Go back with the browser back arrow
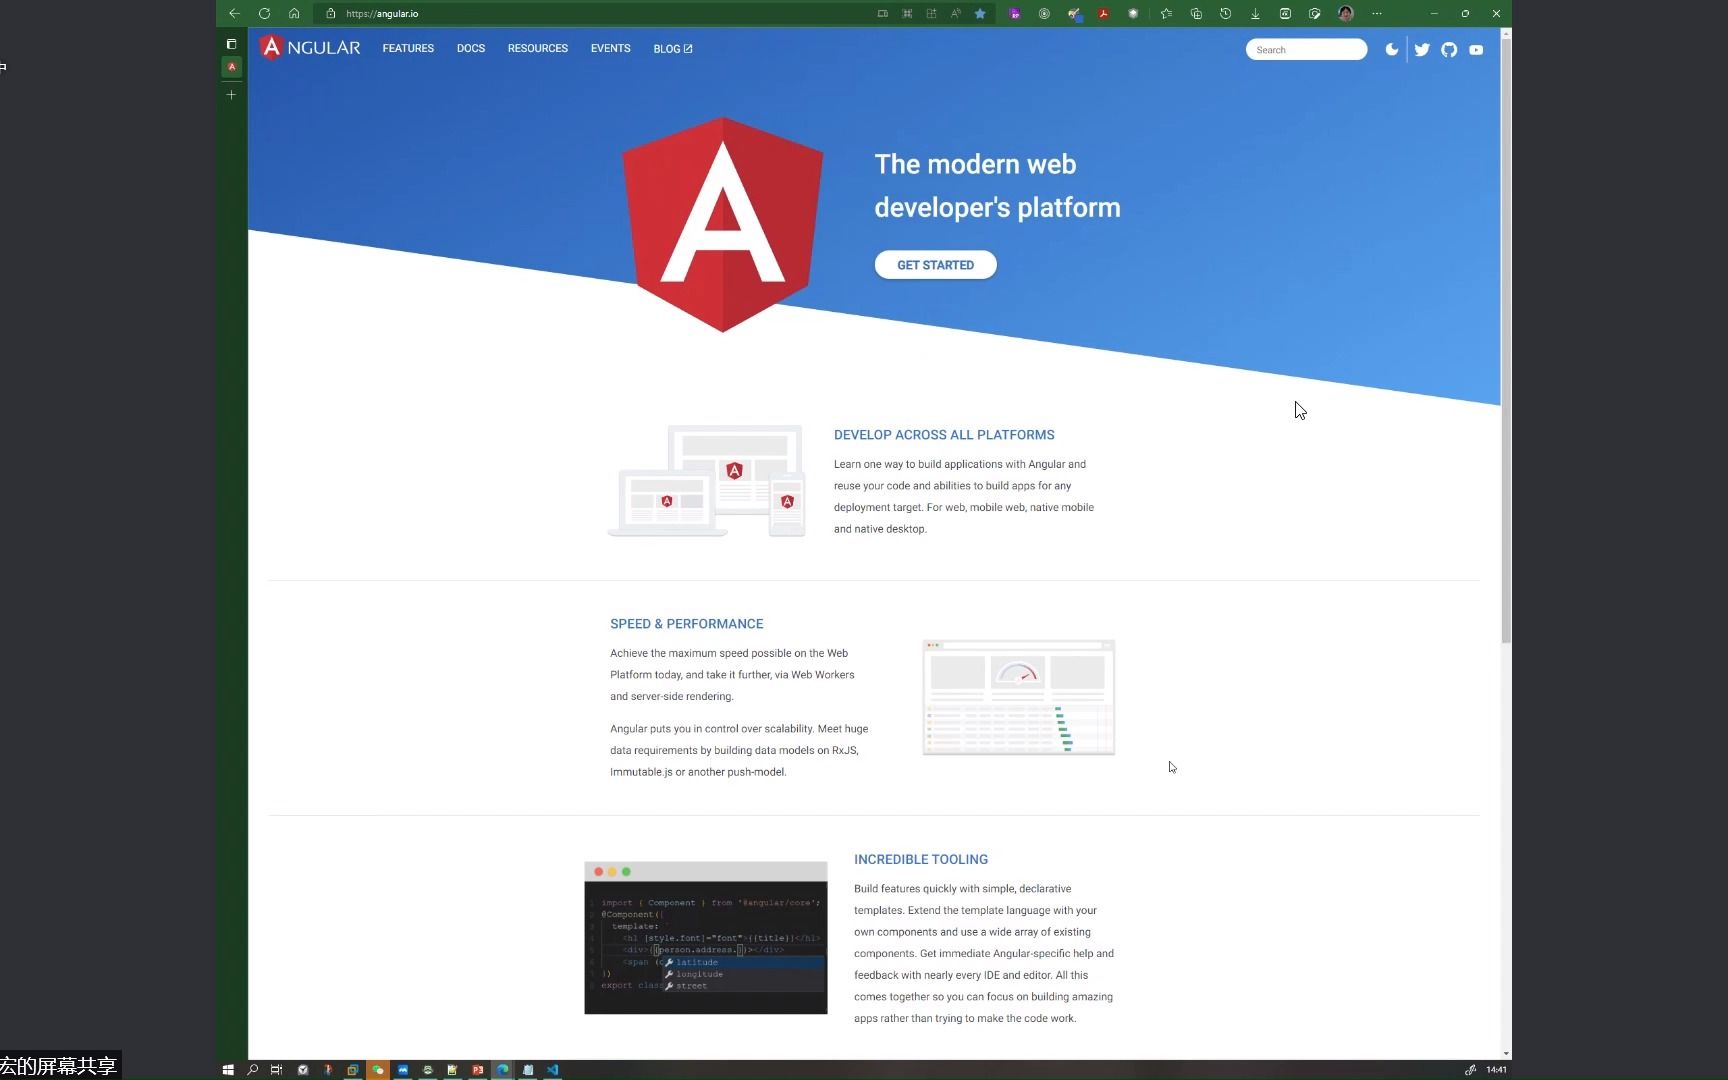The image size is (1728, 1080). [x=234, y=13]
